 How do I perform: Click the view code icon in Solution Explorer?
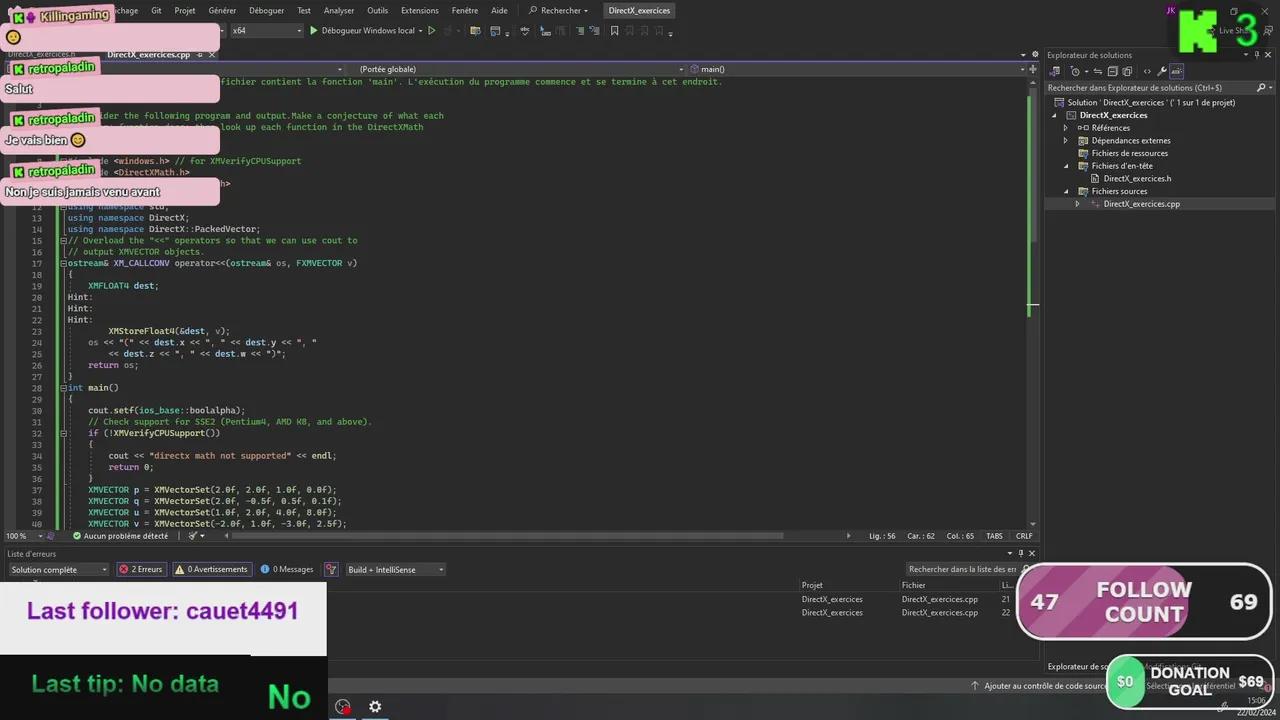click(1146, 71)
